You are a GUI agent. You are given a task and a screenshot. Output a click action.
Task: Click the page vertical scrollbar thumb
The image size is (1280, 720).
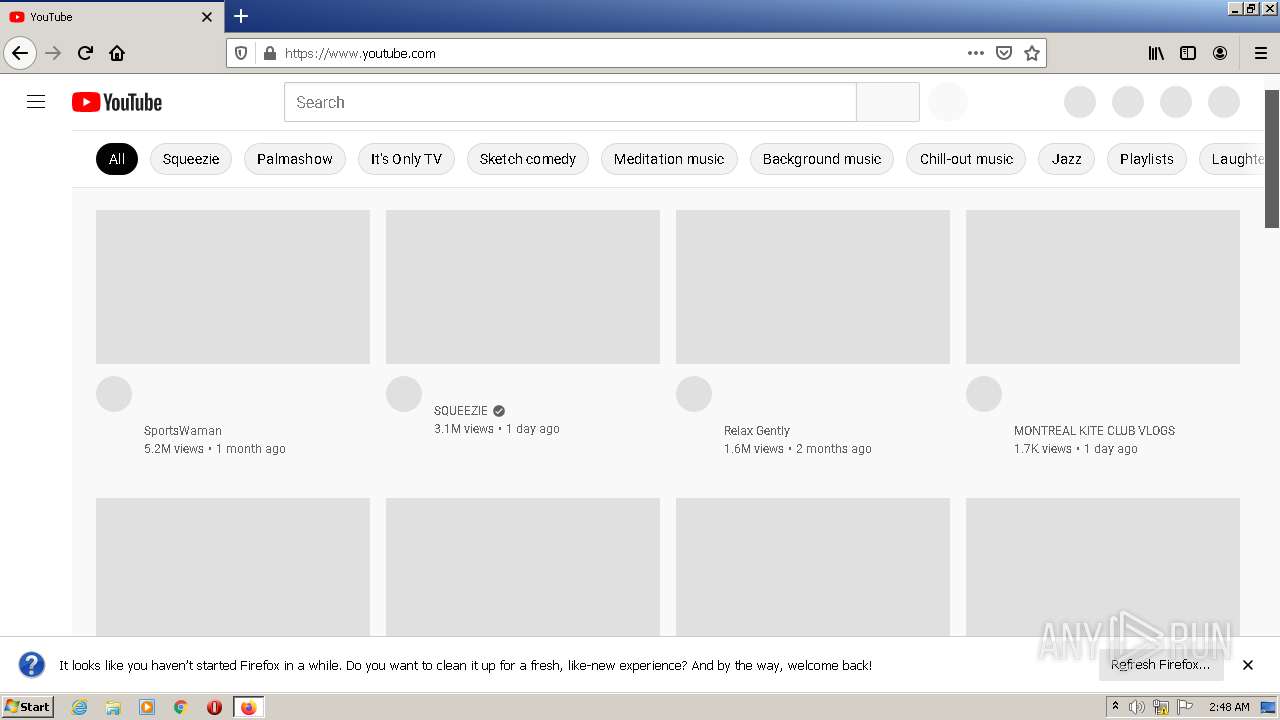coord(1272,158)
